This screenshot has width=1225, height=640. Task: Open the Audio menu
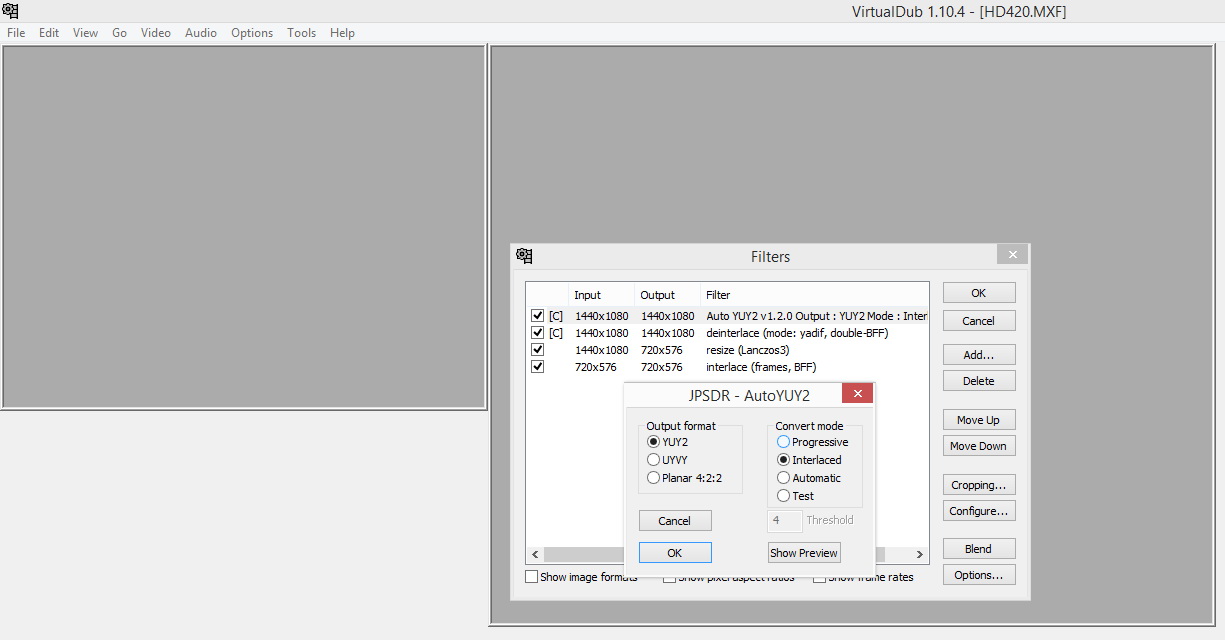pos(201,33)
